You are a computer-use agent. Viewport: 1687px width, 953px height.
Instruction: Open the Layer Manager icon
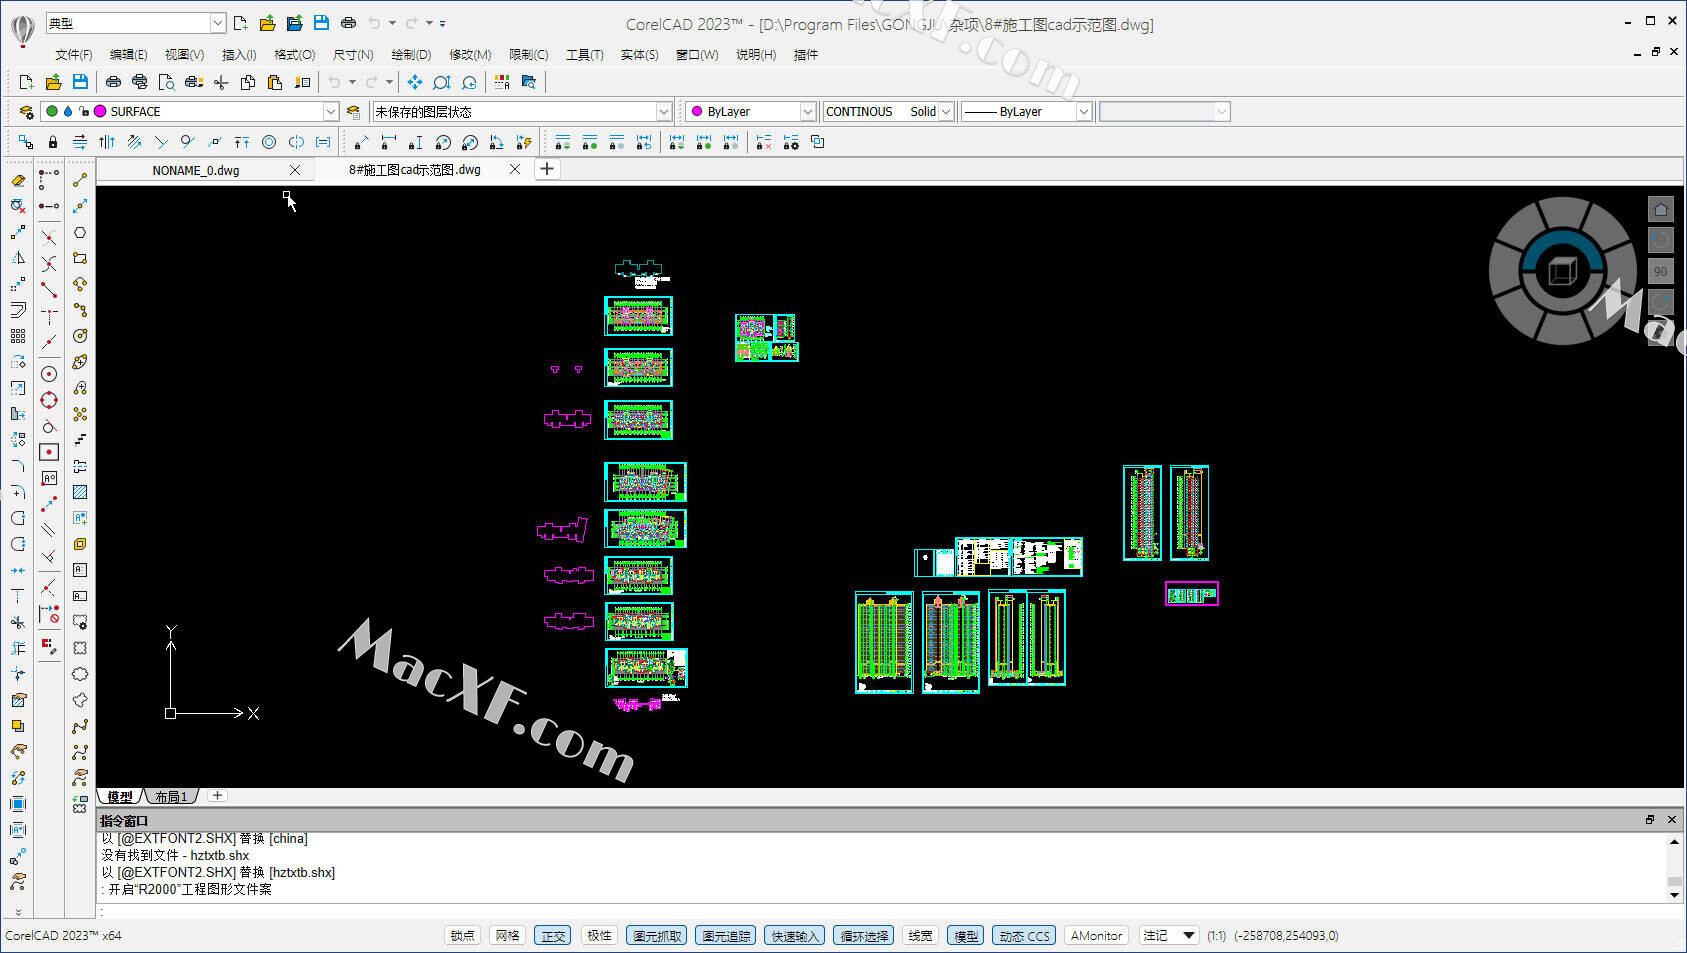click(26, 112)
